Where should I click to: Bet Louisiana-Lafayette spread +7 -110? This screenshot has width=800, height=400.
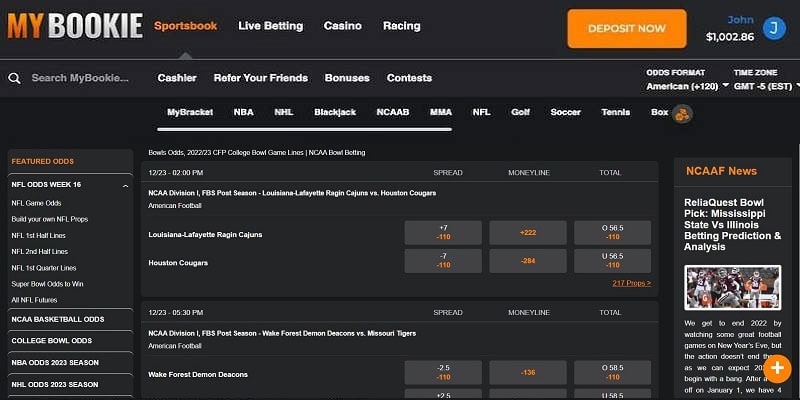(443, 233)
